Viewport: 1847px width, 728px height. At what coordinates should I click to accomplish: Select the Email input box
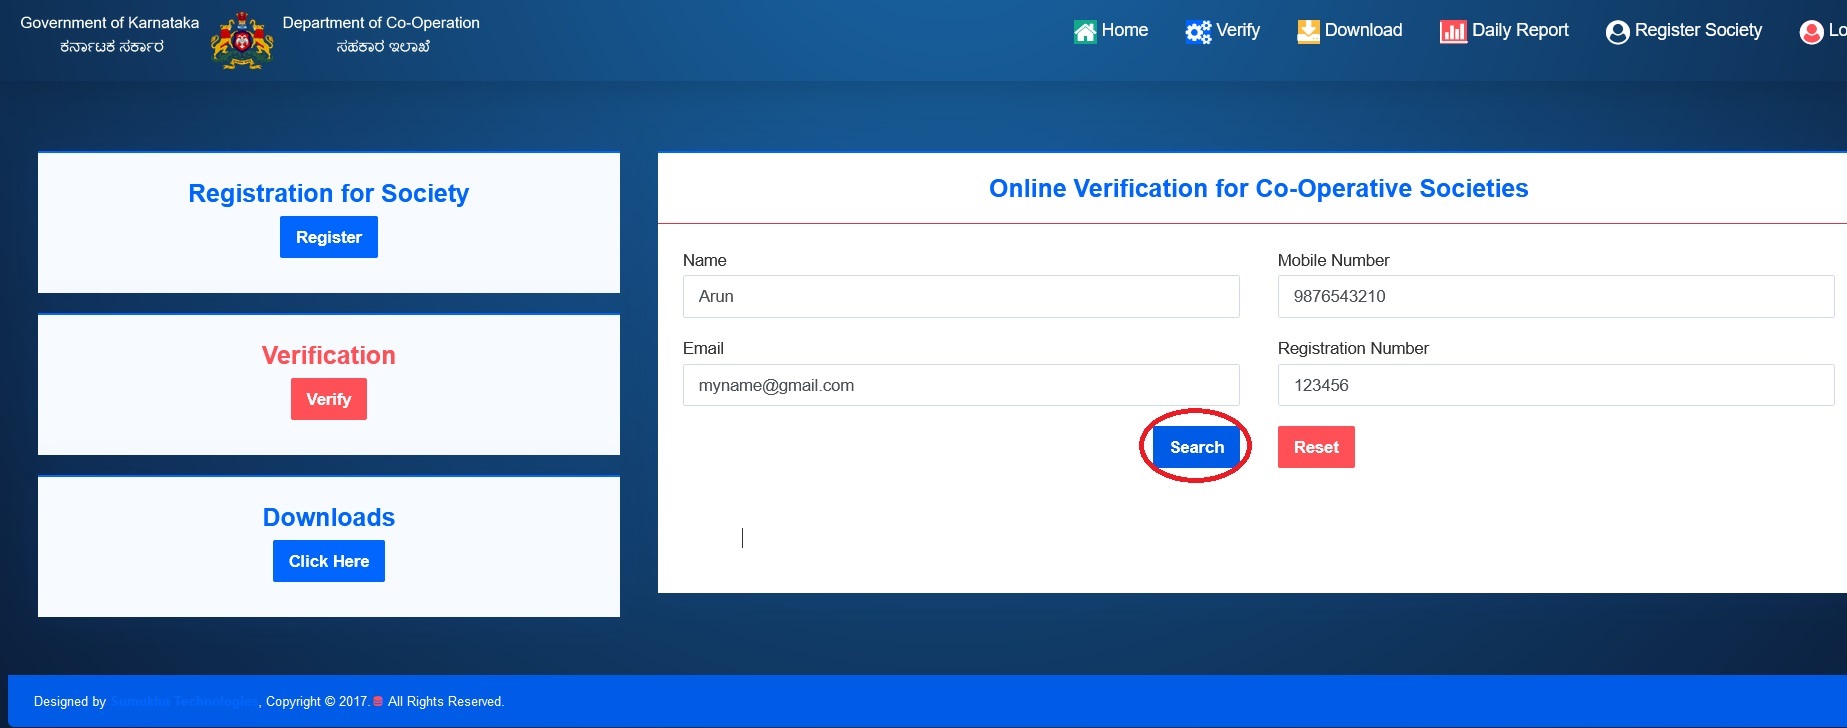[x=960, y=385]
